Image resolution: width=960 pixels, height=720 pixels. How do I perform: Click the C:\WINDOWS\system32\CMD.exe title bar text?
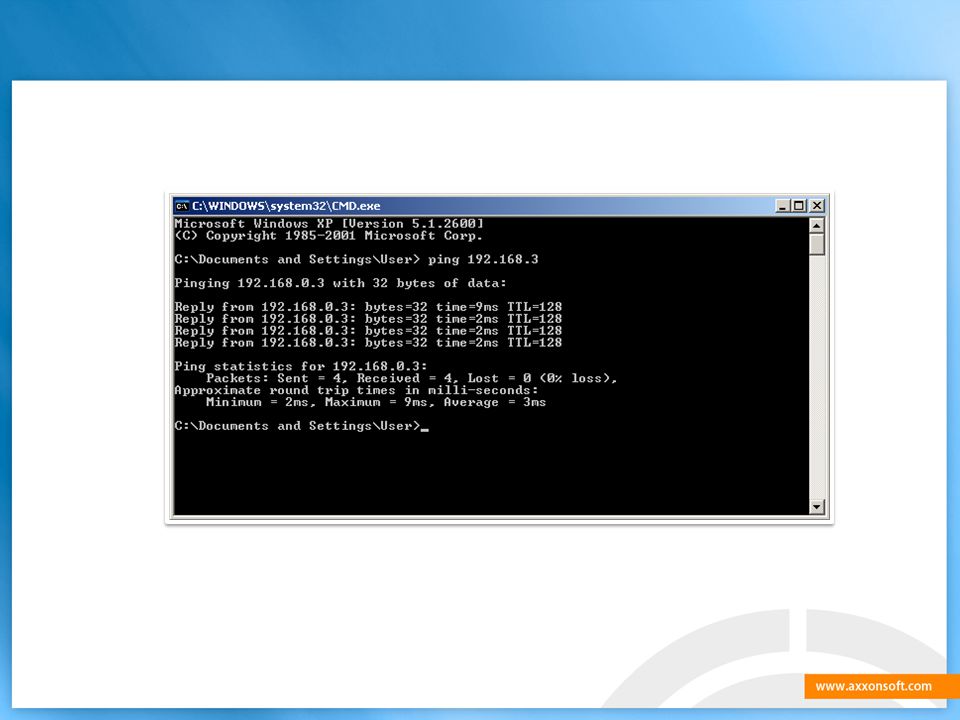point(286,206)
